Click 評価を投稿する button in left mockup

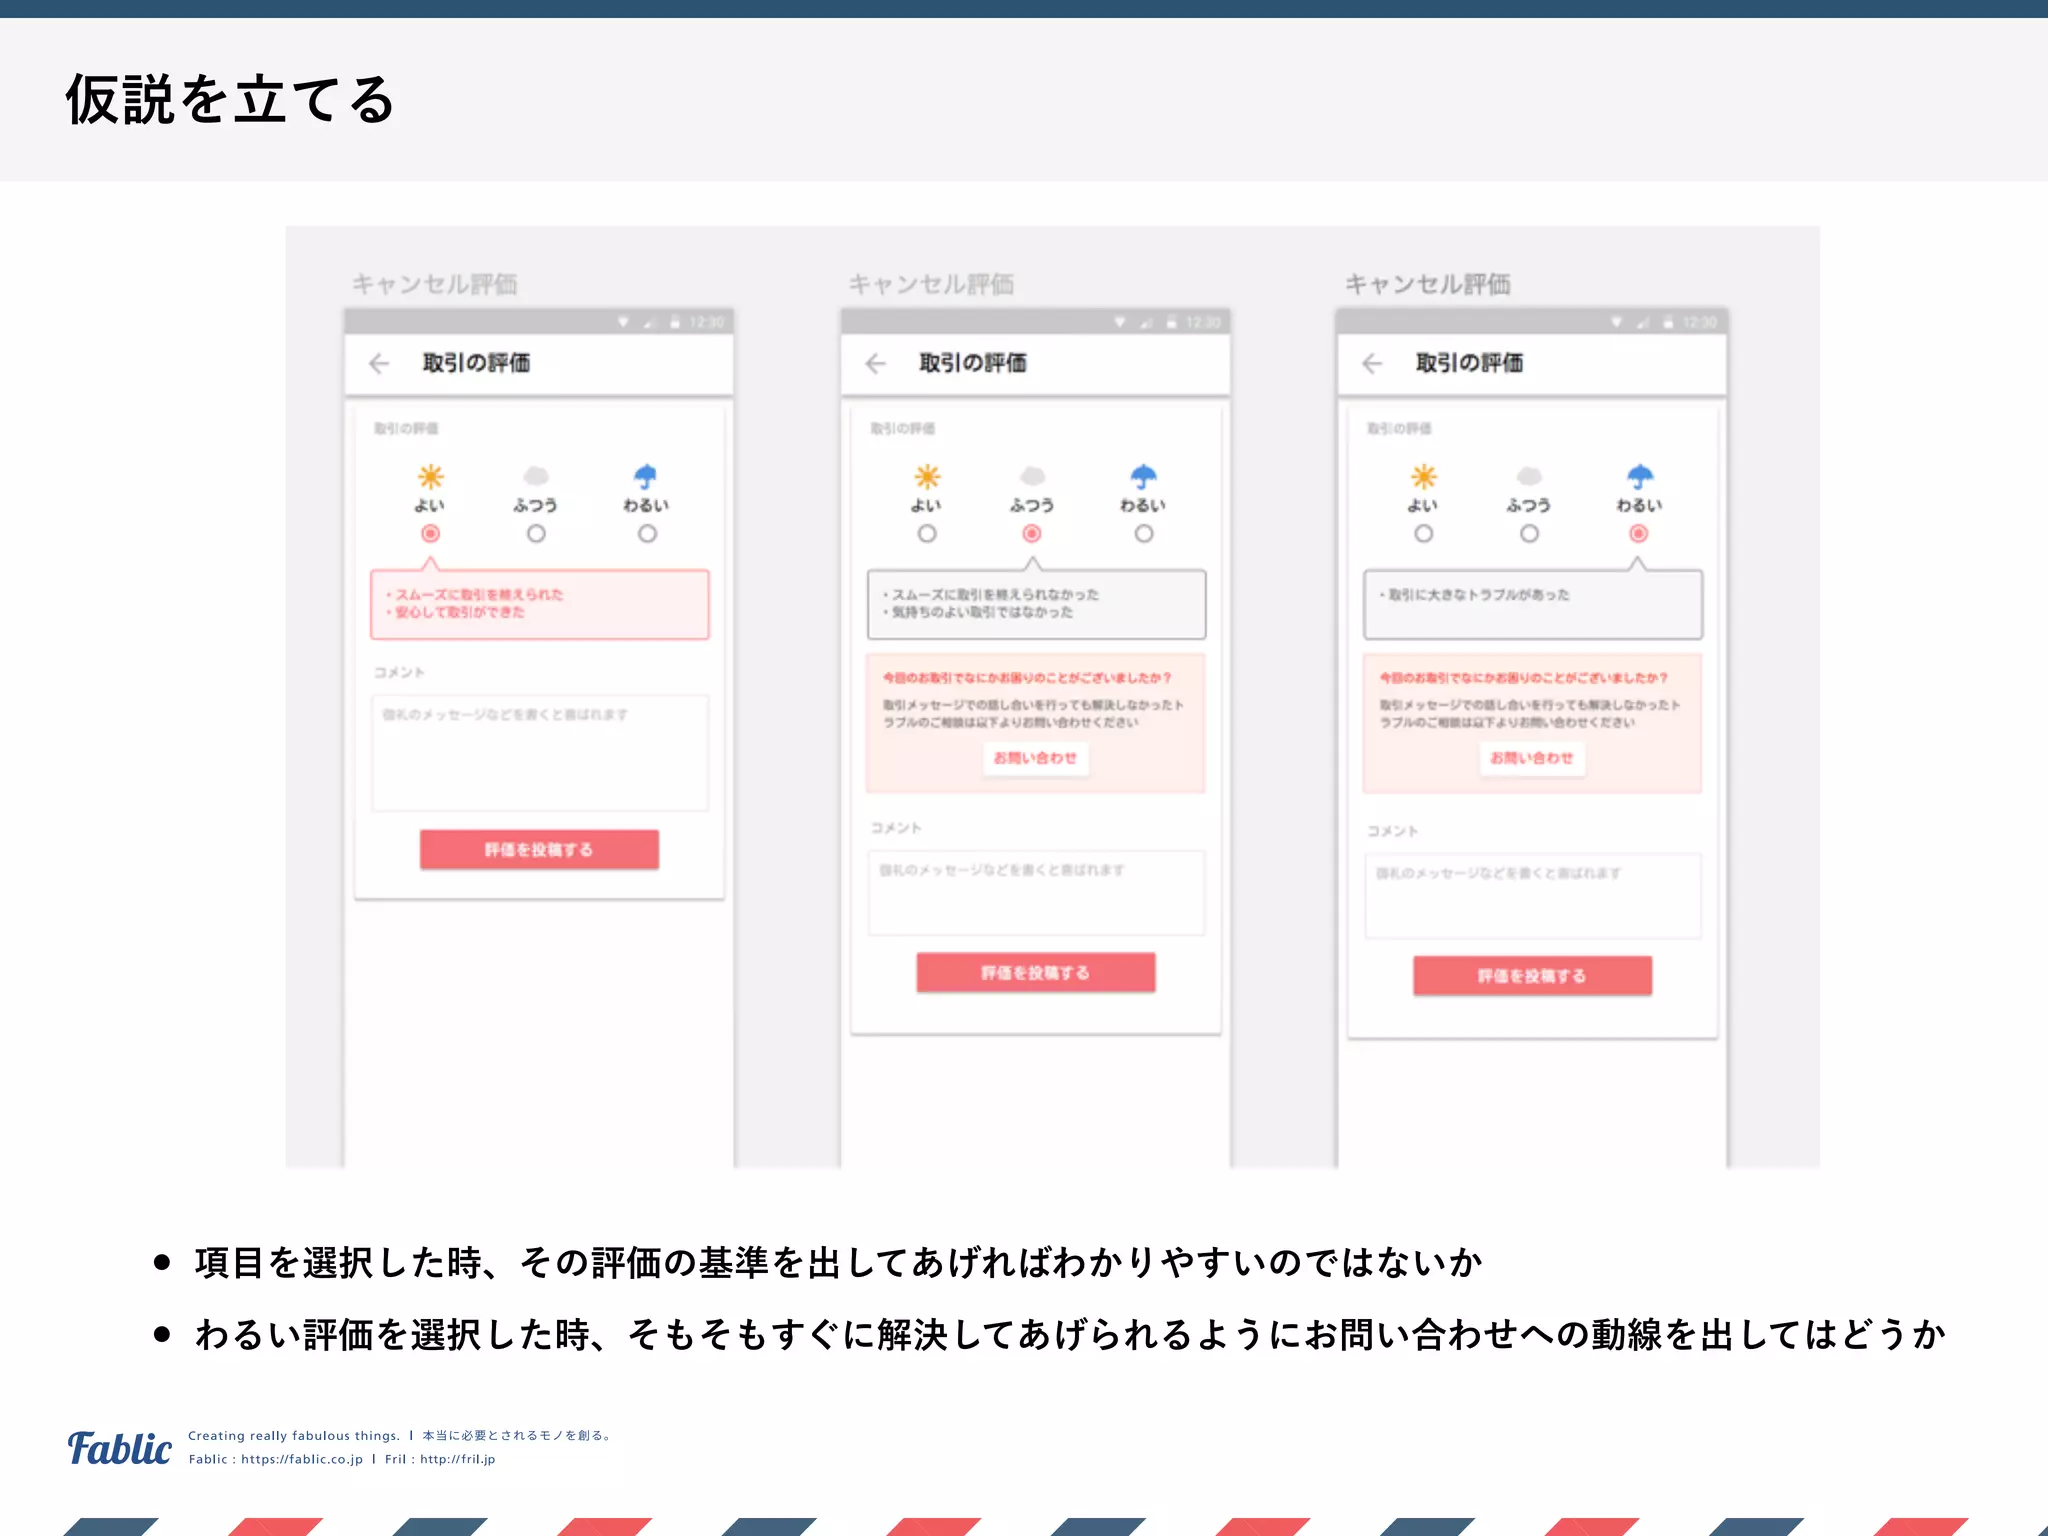539,849
